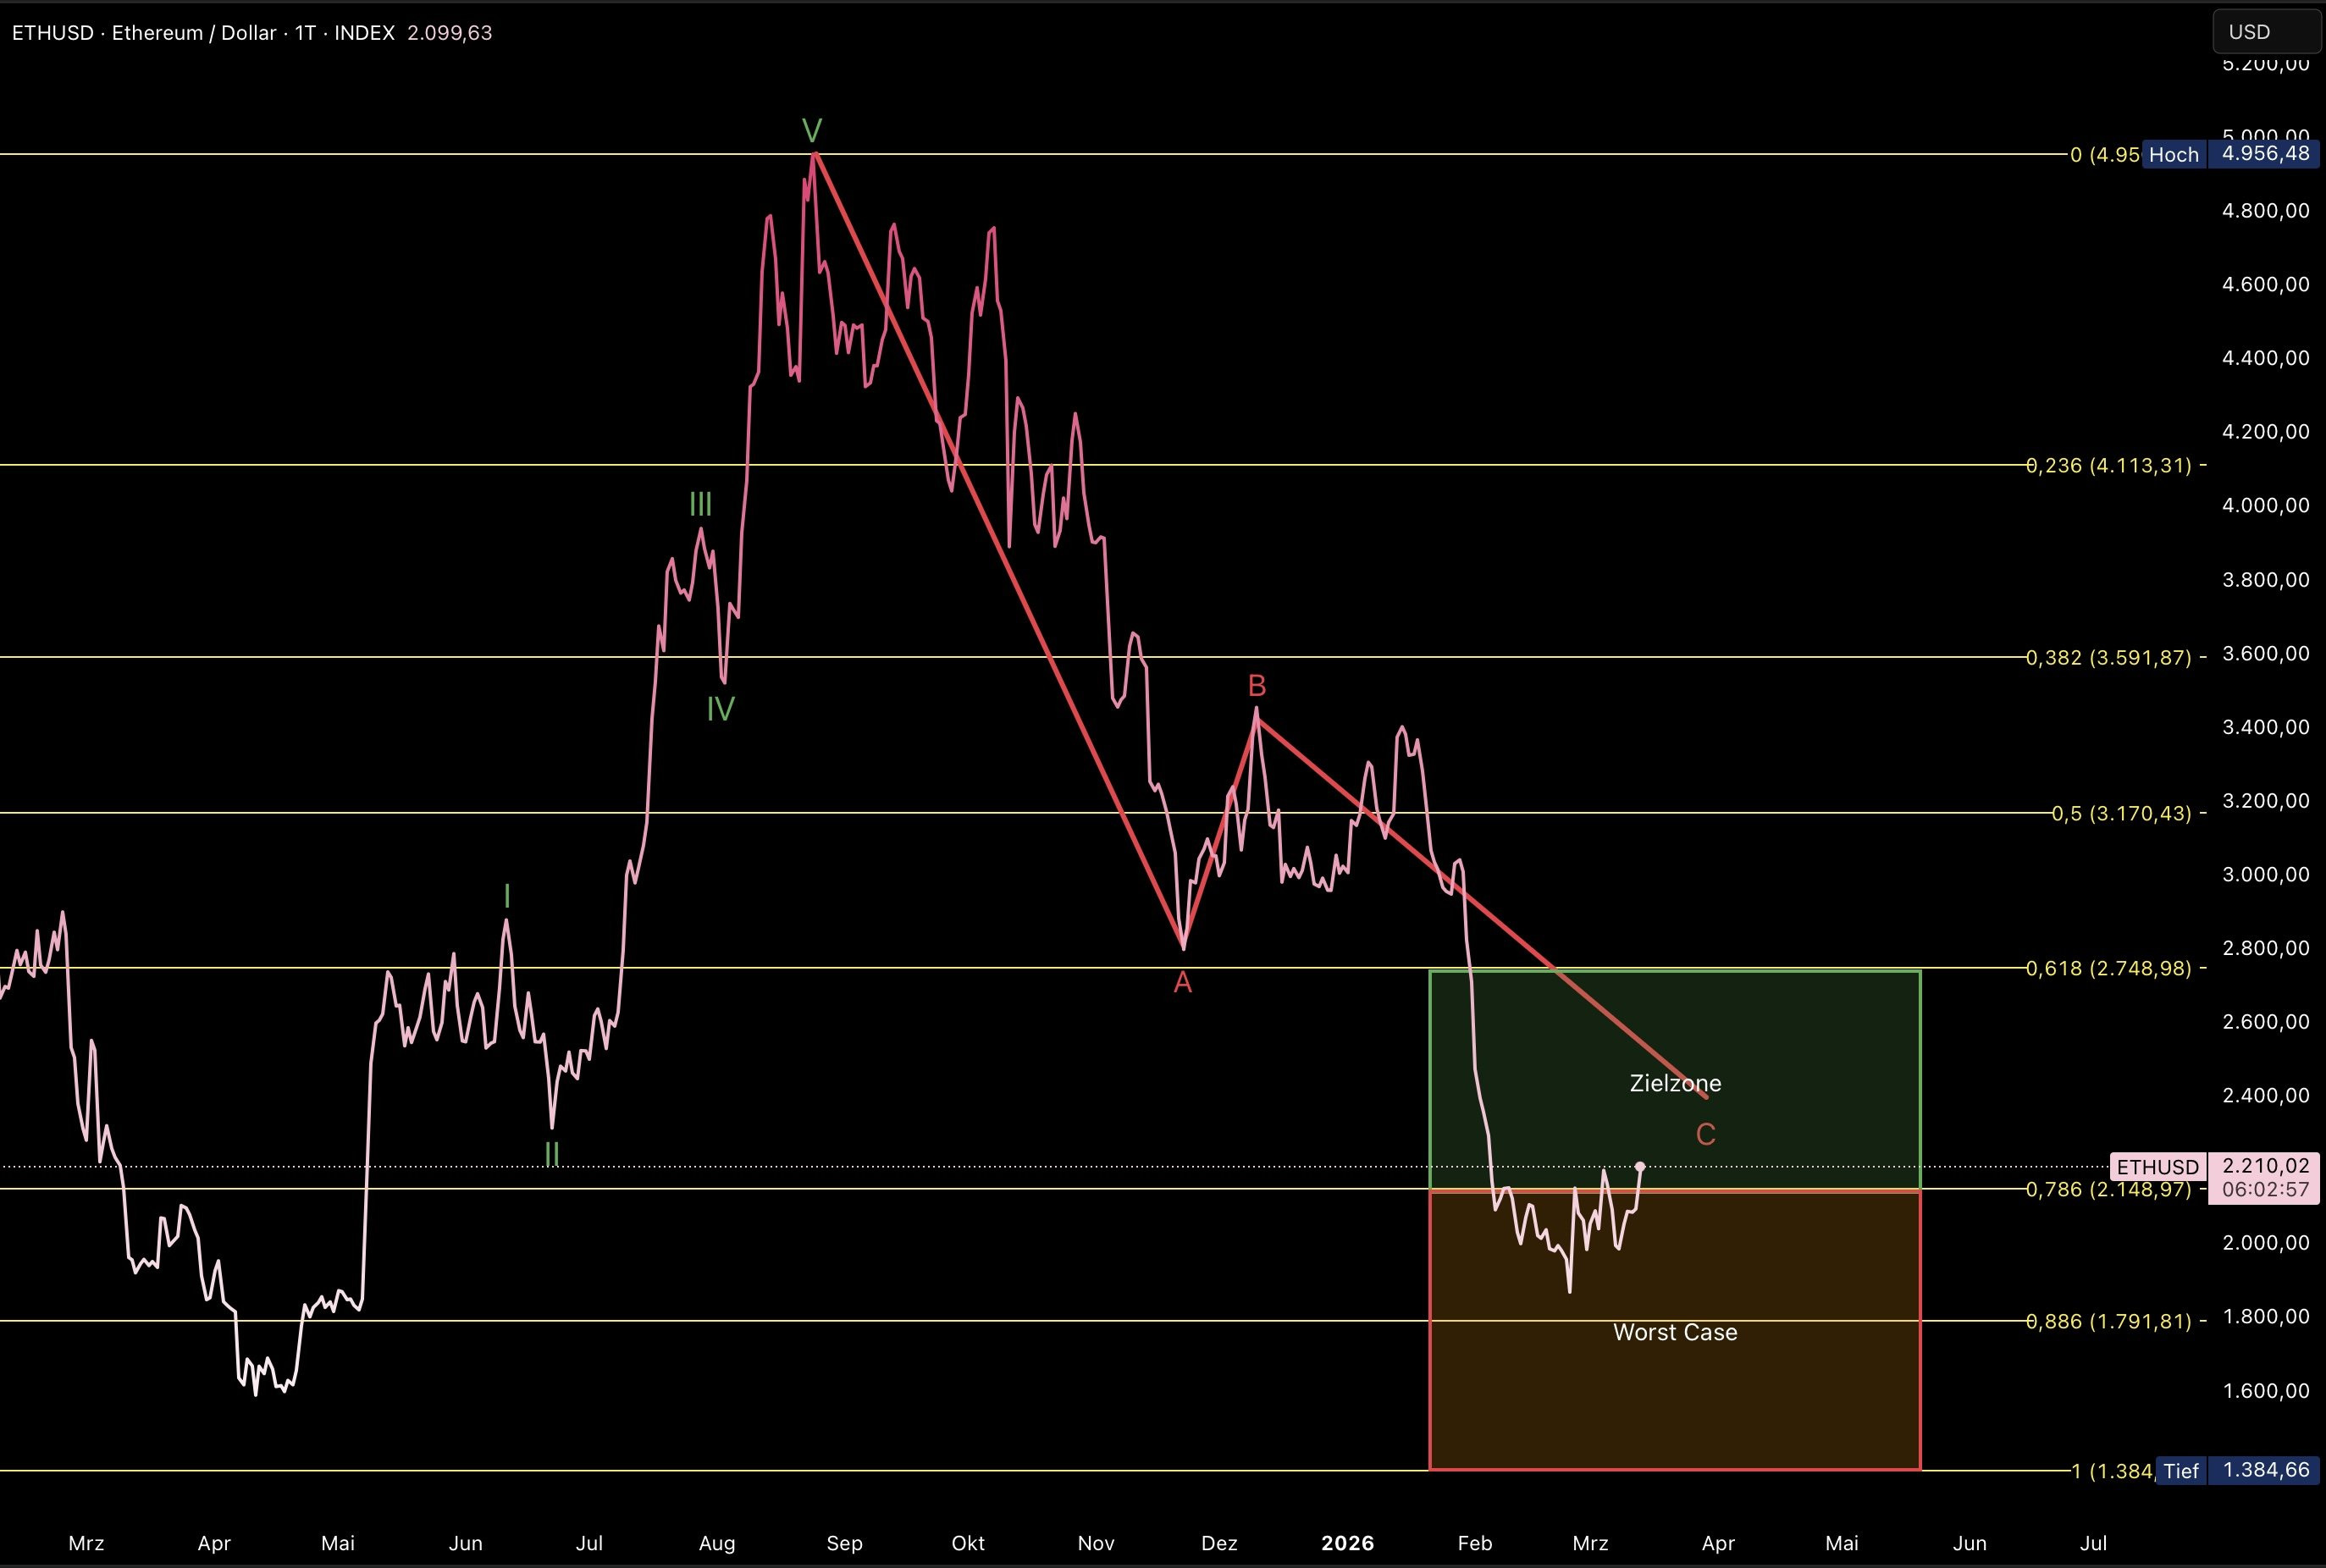Click the wave II label
This screenshot has height=1568, width=2326.
pyautogui.click(x=552, y=1154)
